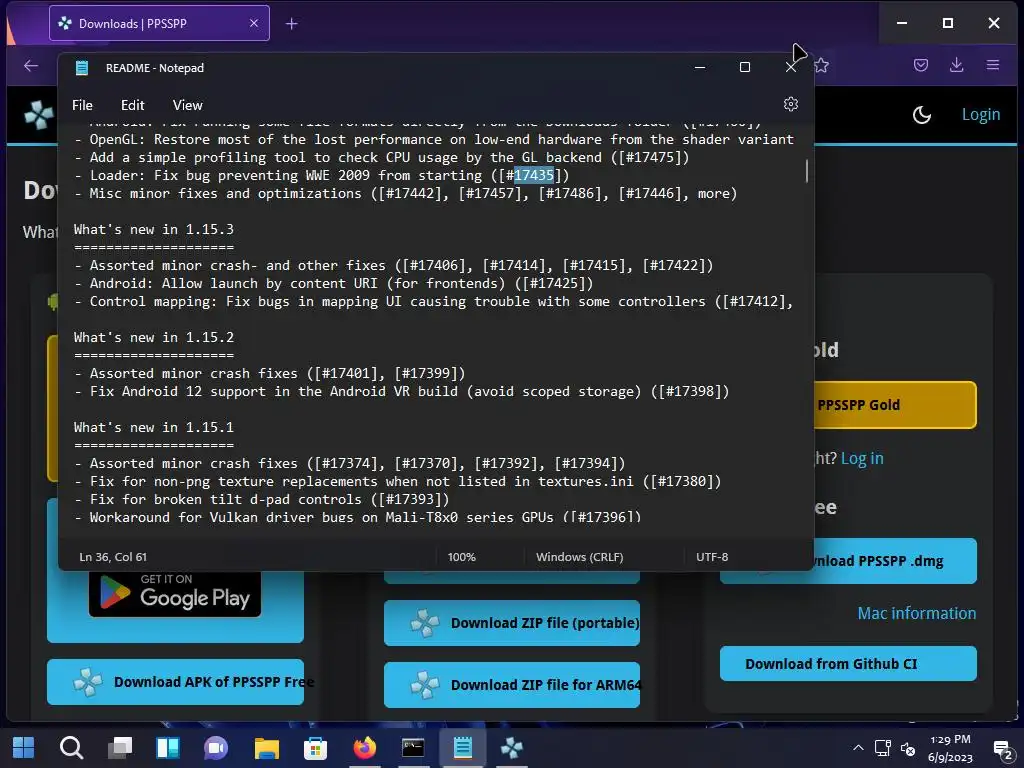The height and width of the screenshot is (768, 1024).
Task: Click the Notepad vertical scrollbar thumb
Action: click(x=807, y=171)
